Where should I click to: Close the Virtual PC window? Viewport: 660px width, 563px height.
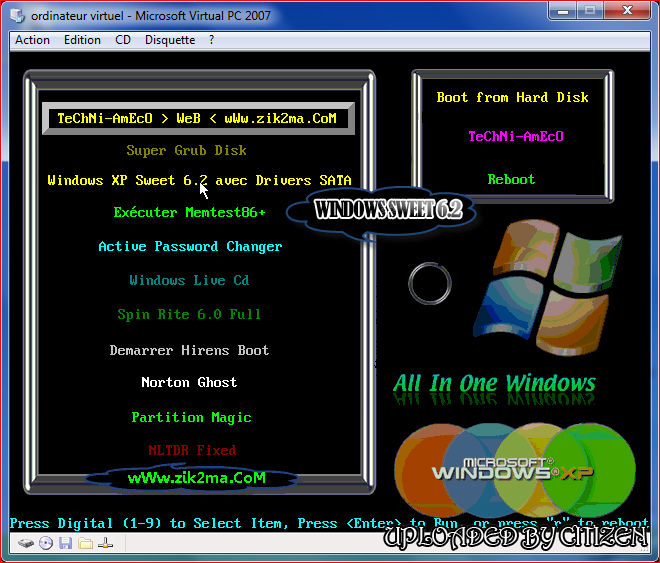click(627, 11)
